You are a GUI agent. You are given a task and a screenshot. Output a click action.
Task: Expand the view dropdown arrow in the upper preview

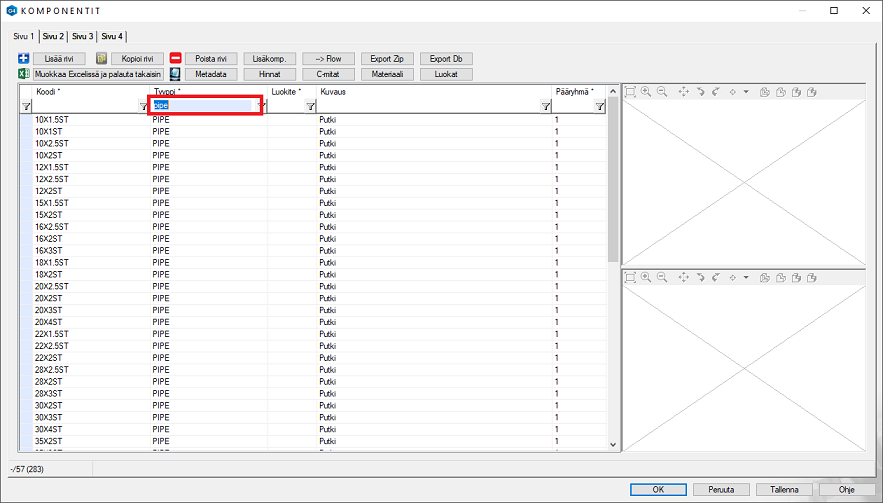(746, 93)
